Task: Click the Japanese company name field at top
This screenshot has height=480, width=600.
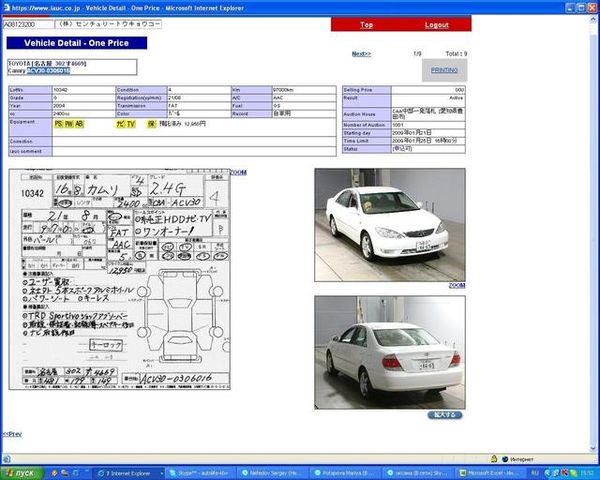Action: (108, 24)
